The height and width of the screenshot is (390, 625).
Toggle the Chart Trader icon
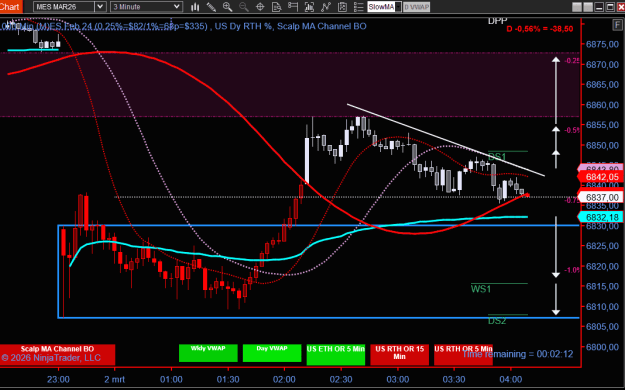pos(293,7)
